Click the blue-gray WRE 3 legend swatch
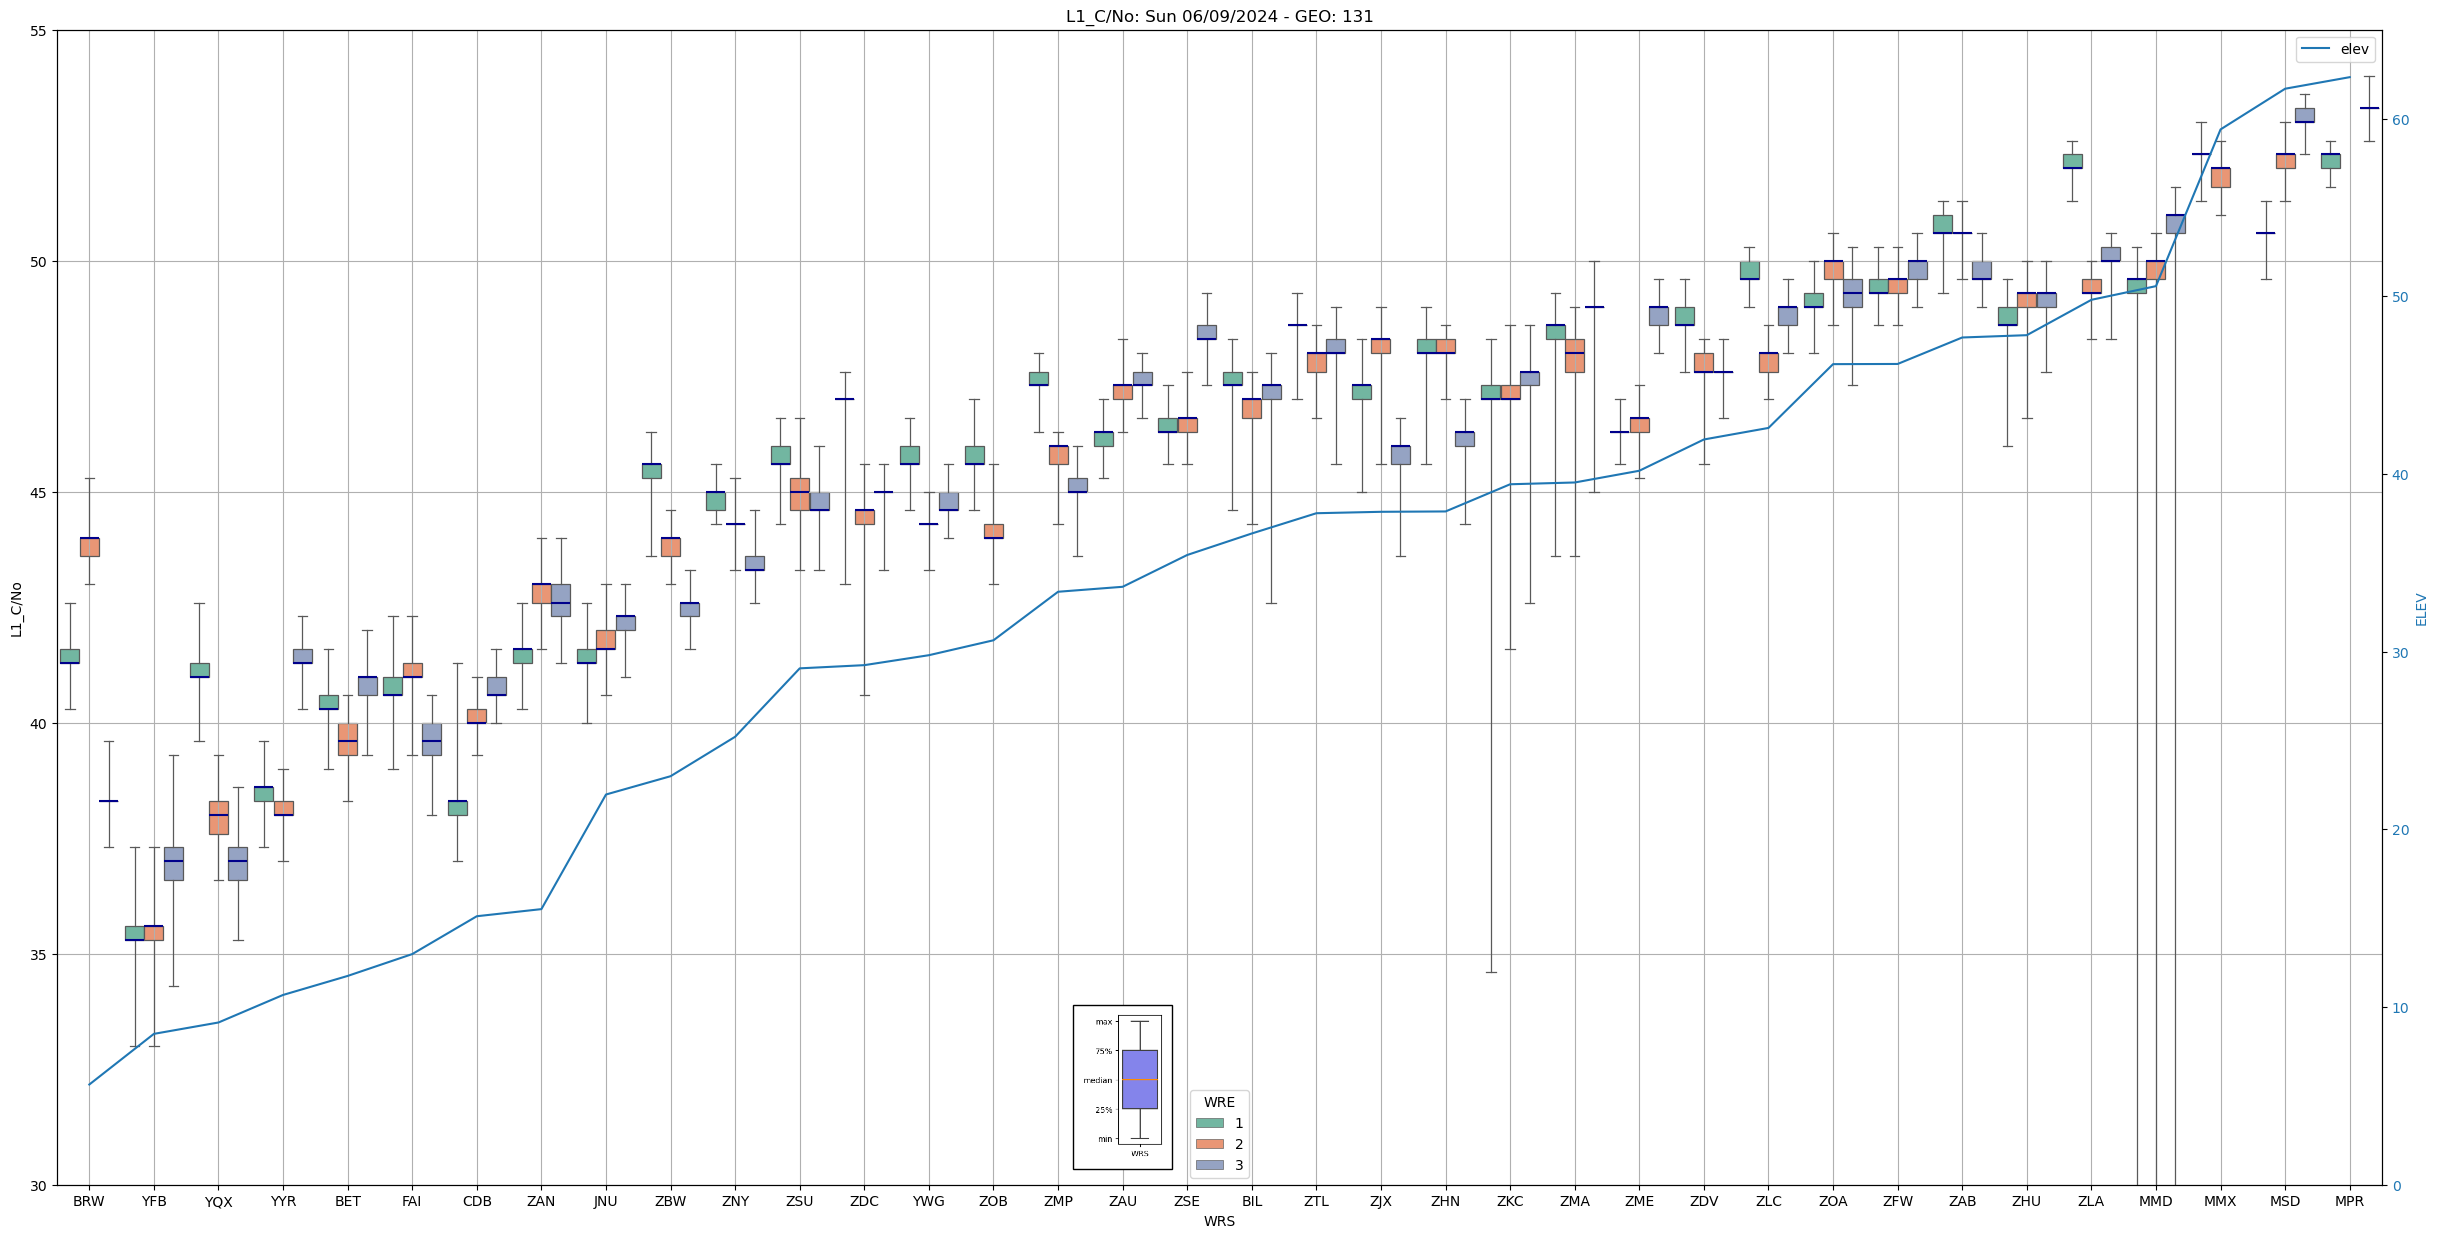2439x1238 pixels. point(1209,1165)
